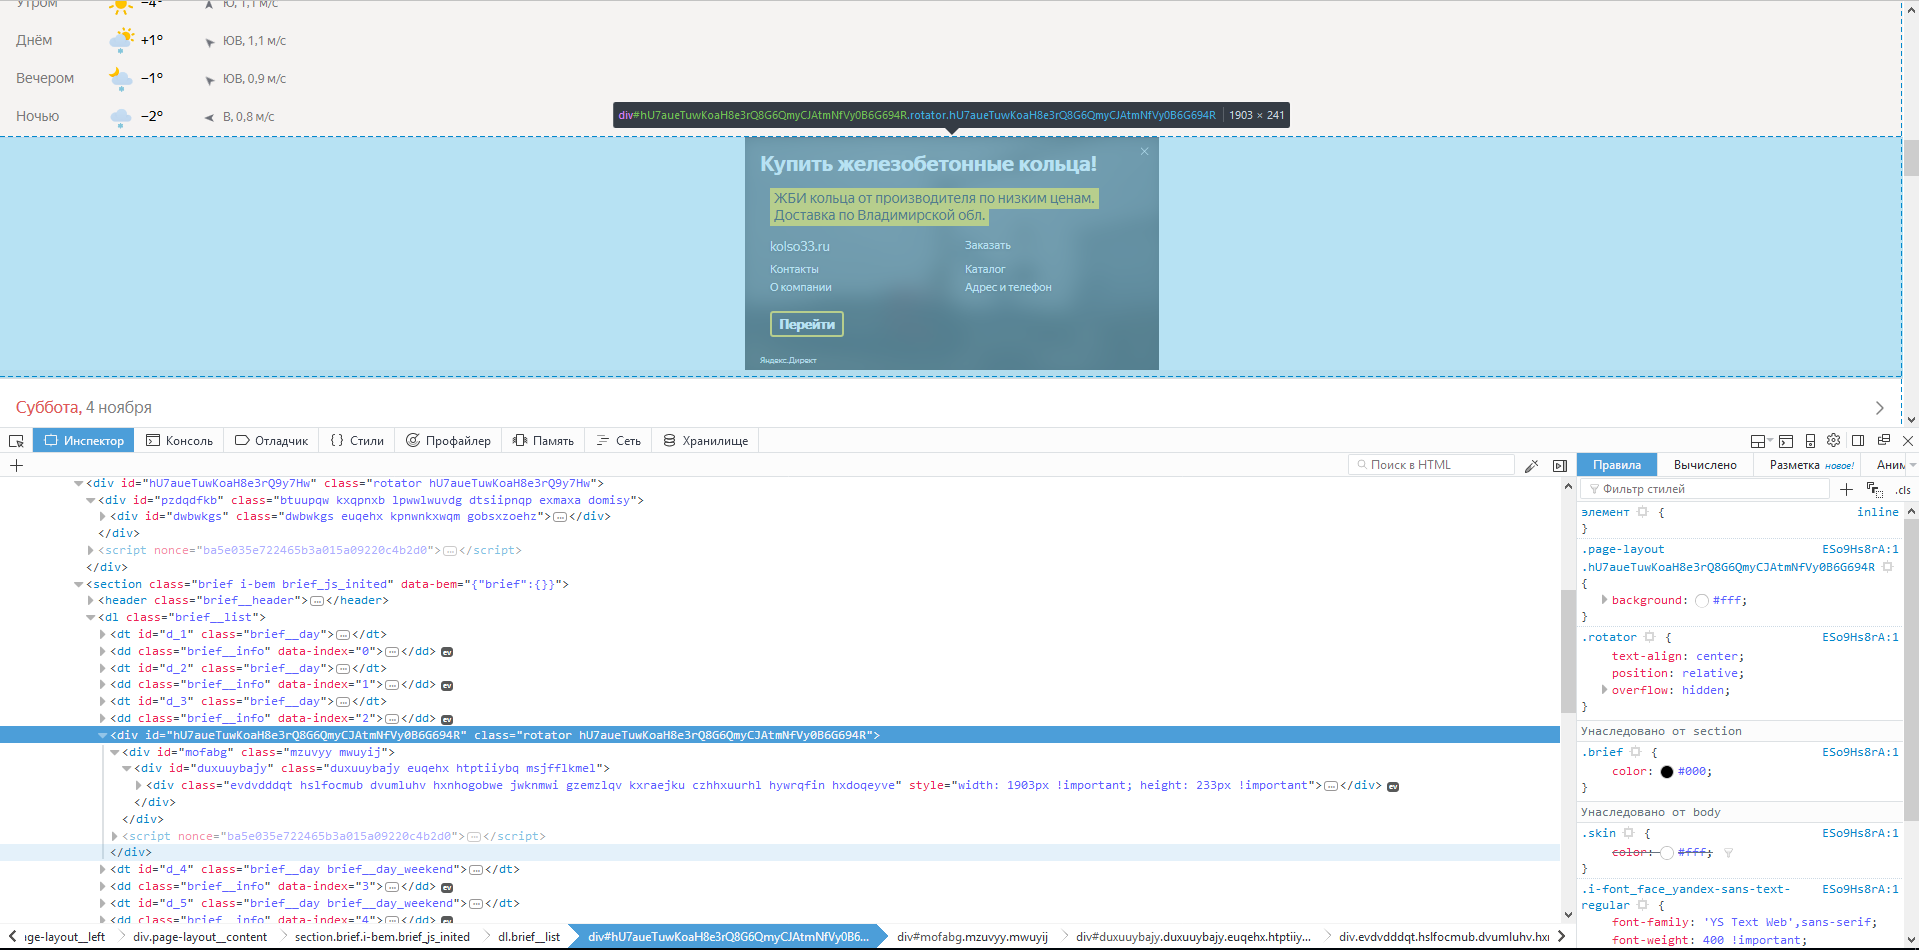Viewport: 1919px width, 950px height.
Task: Click selector highlighter icon next to .skin
Action: tap(1629, 833)
